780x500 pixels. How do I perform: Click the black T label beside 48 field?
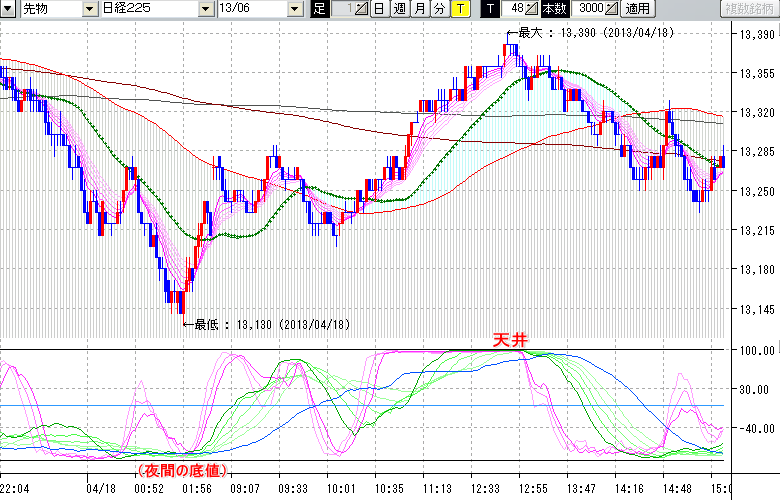point(489,9)
